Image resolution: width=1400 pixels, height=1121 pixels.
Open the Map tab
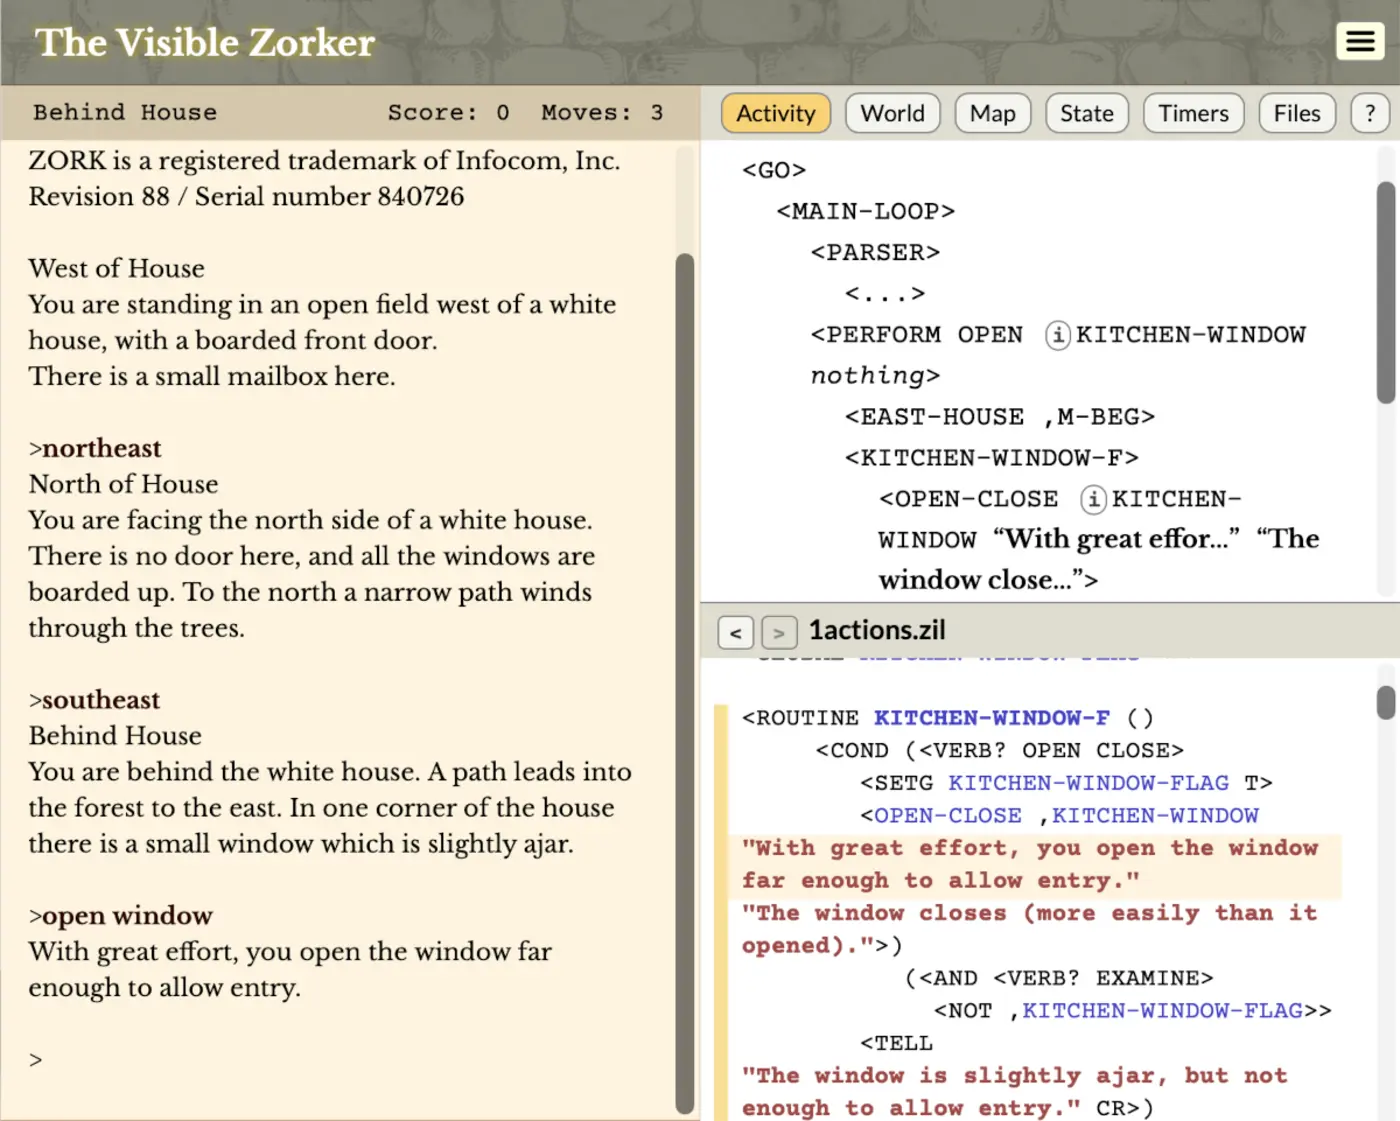[992, 113]
